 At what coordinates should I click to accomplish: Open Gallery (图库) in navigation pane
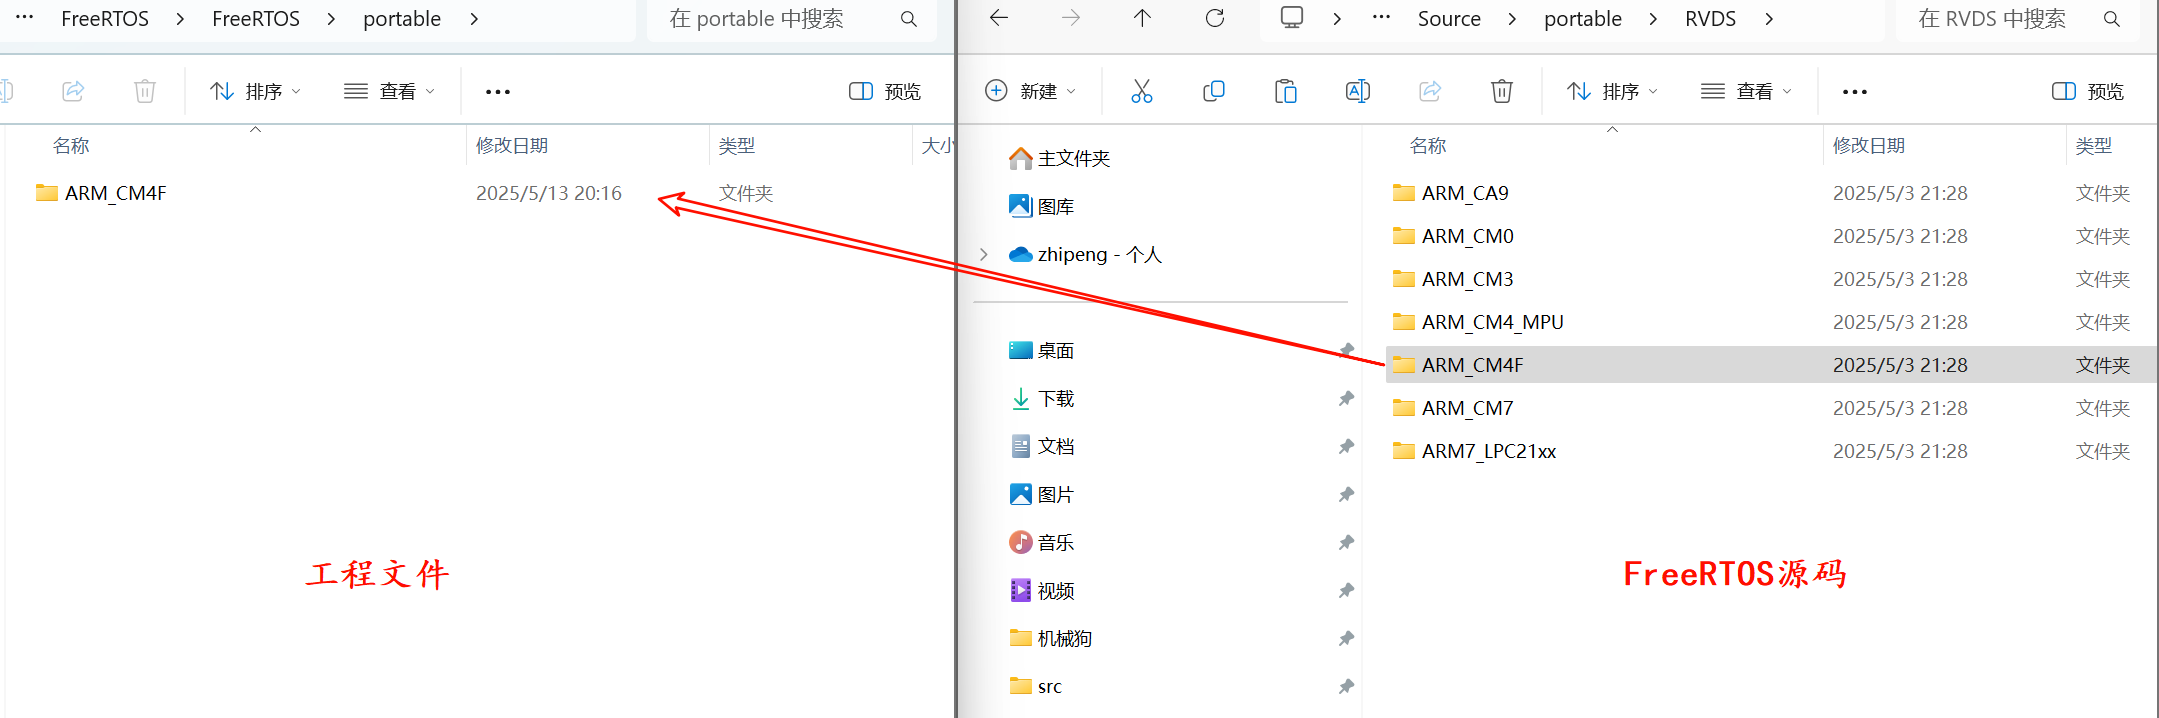[x=1056, y=206]
